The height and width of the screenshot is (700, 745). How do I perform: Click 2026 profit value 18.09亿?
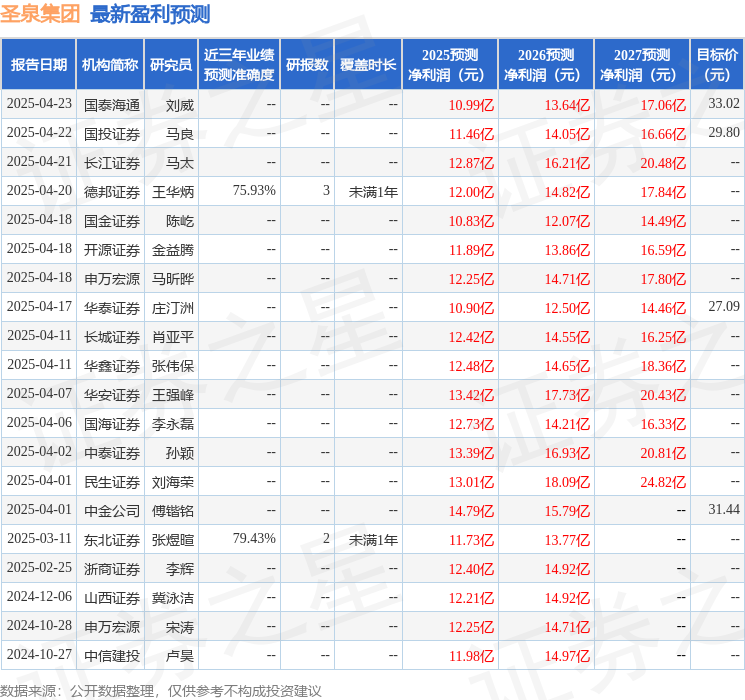[x=567, y=482]
